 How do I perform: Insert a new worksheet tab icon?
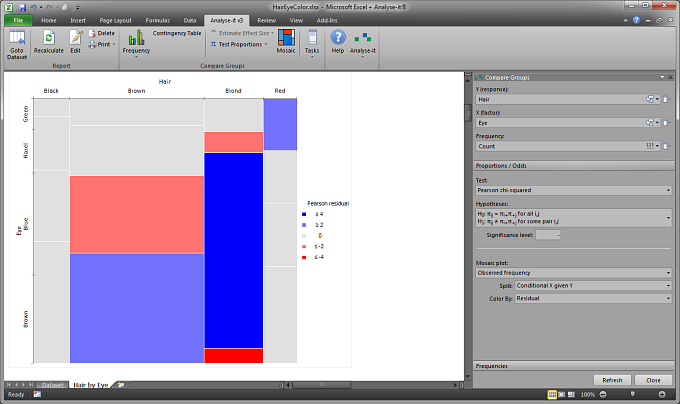click(x=121, y=385)
